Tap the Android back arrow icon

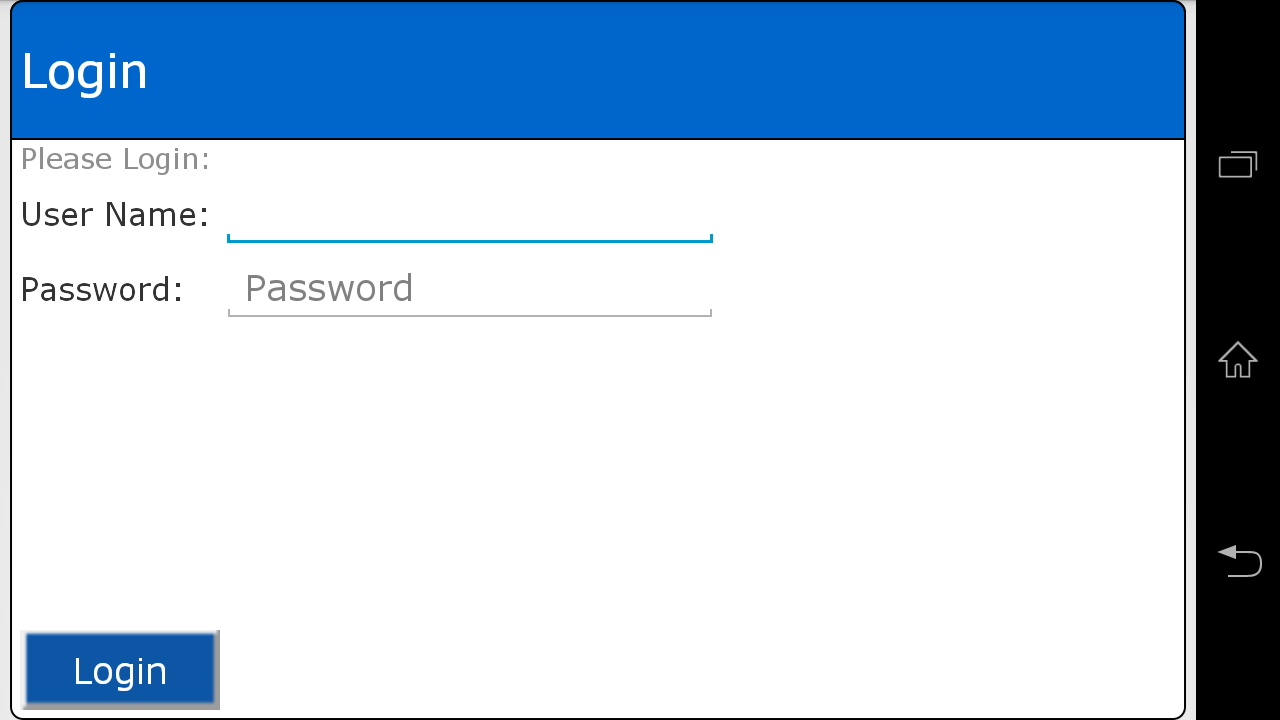1238,560
